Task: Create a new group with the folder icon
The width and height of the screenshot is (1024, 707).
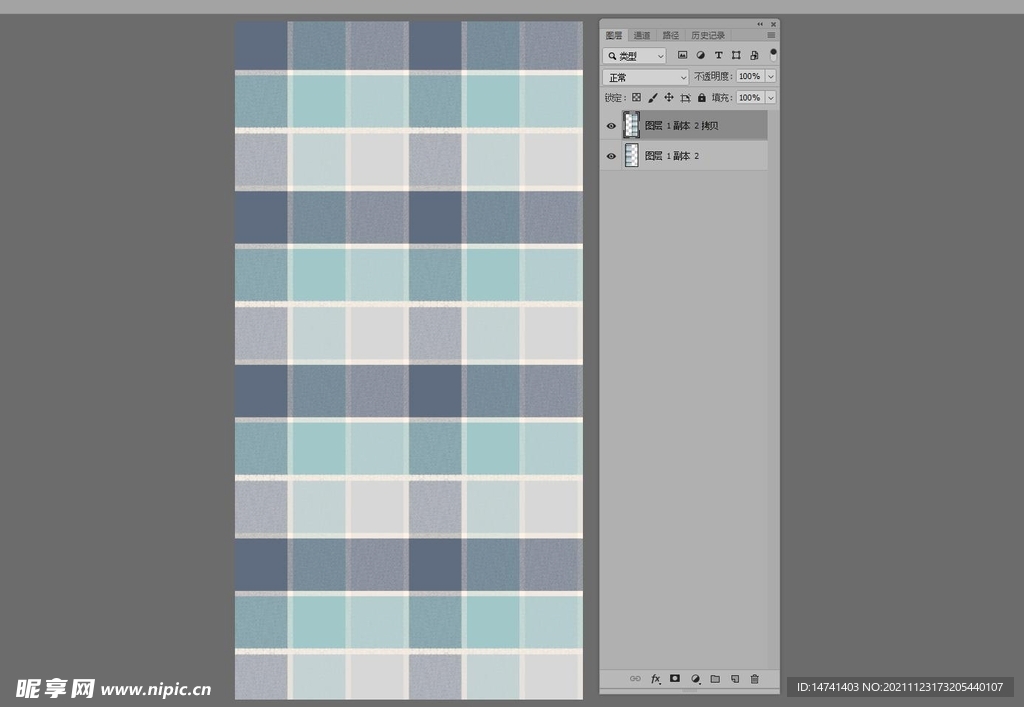Action: point(715,679)
